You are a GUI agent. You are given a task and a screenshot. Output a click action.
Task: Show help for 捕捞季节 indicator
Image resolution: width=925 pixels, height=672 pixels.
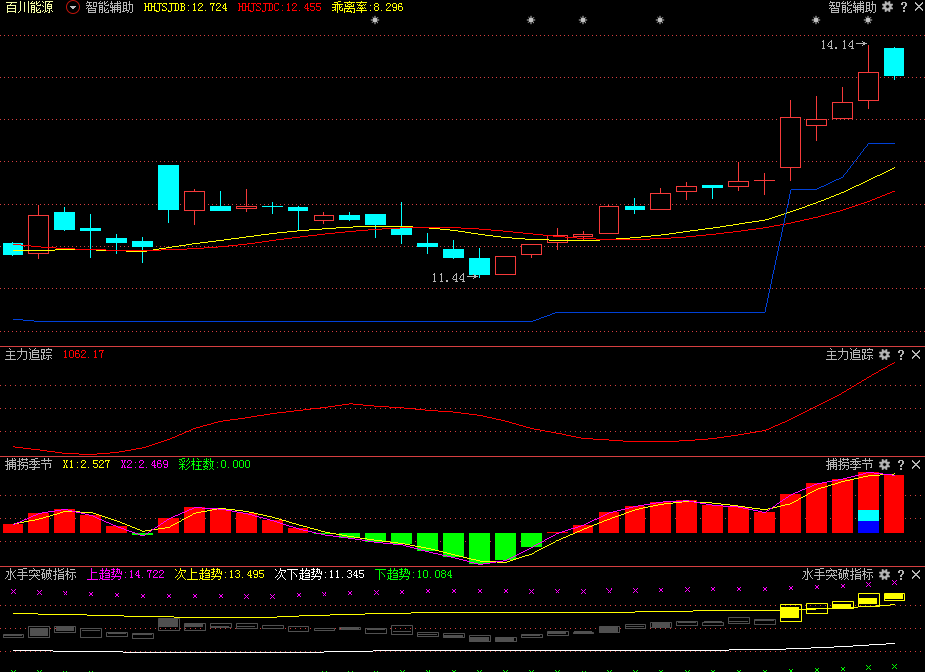[x=901, y=465]
